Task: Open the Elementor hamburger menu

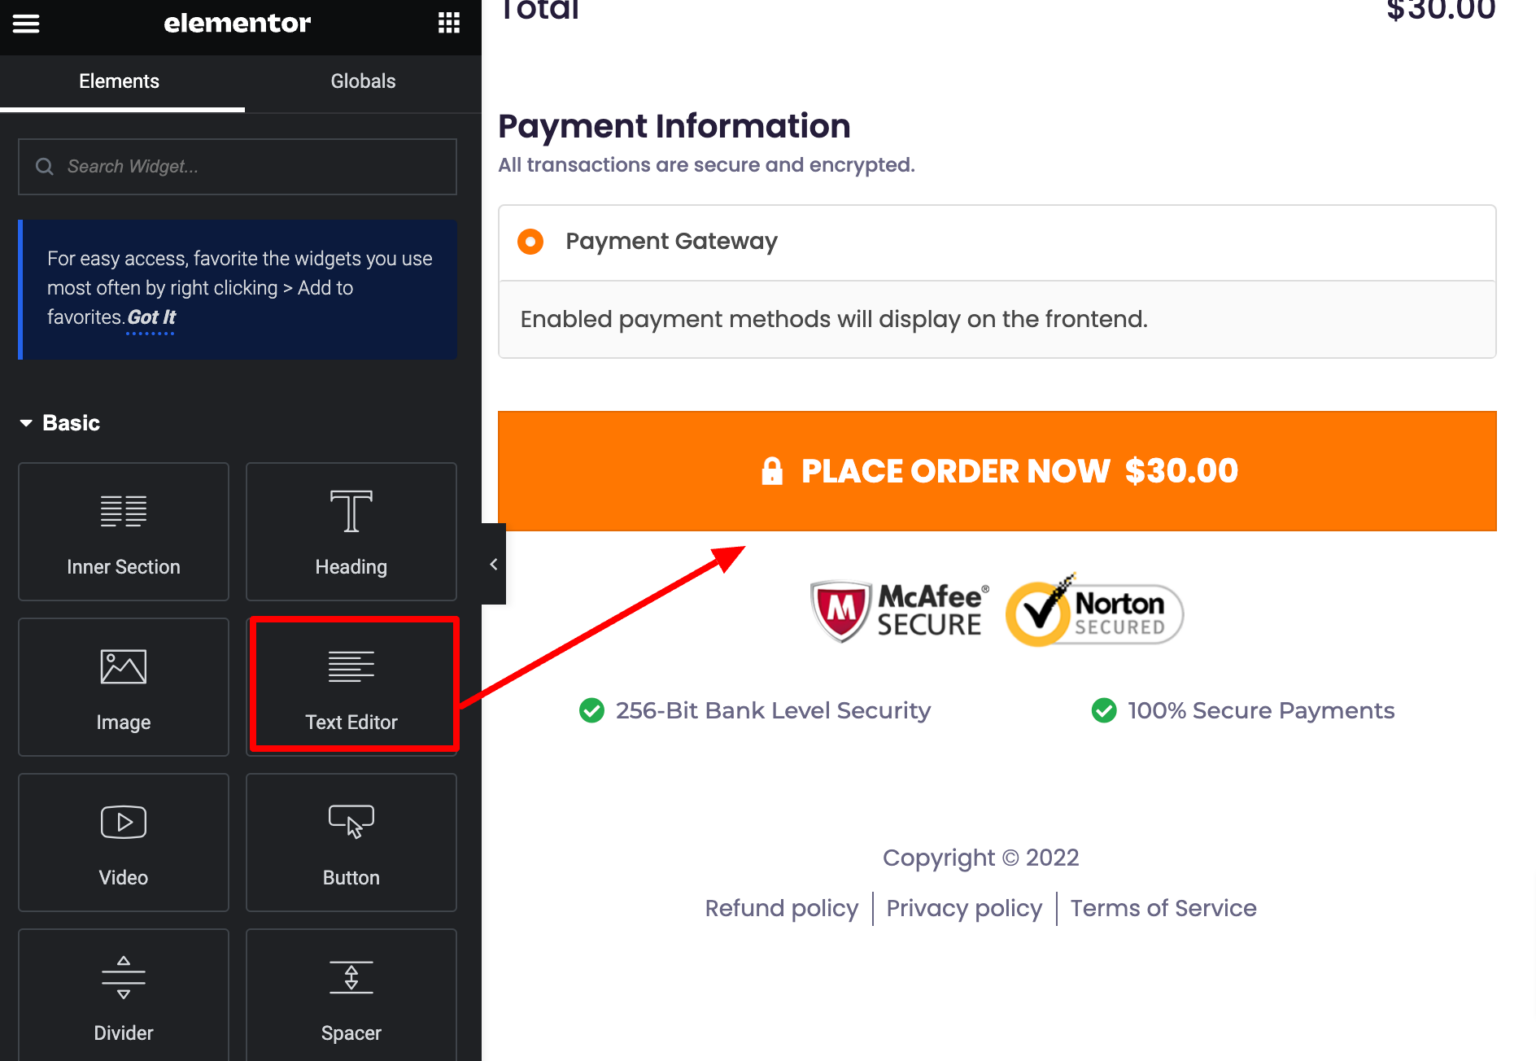Action: point(25,23)
